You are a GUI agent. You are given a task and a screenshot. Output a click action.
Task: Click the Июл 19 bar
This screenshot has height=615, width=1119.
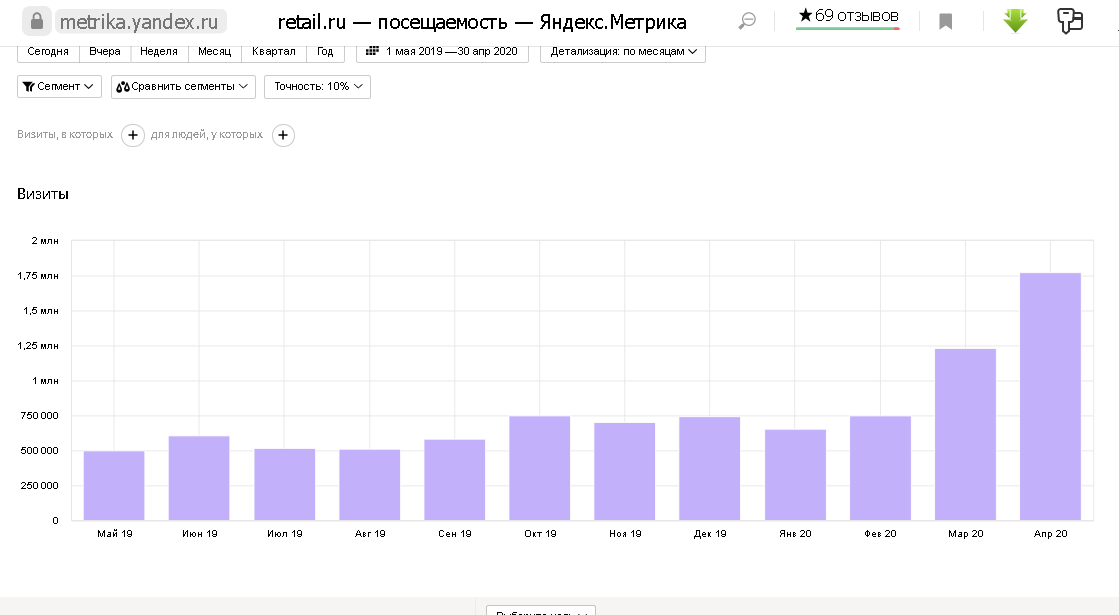point(285,484)
